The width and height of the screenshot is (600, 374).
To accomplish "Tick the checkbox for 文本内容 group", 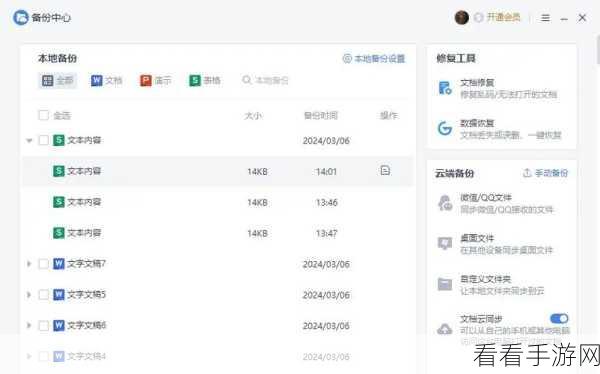I will [x=44, y=140].
